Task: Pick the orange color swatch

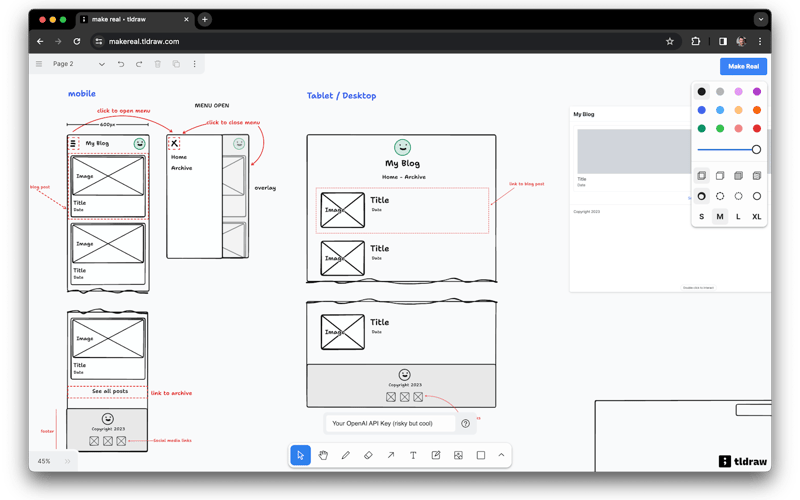Action: tap(757, 110)
